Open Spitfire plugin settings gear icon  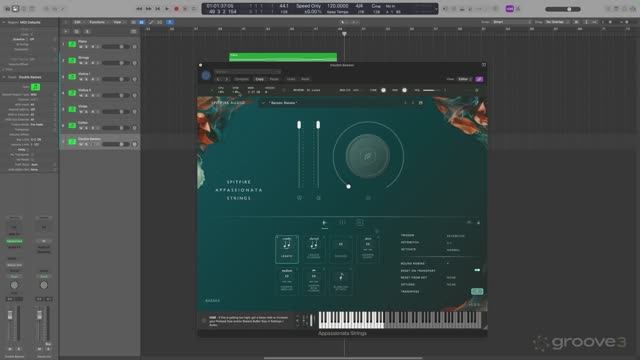tap(476, 90)
